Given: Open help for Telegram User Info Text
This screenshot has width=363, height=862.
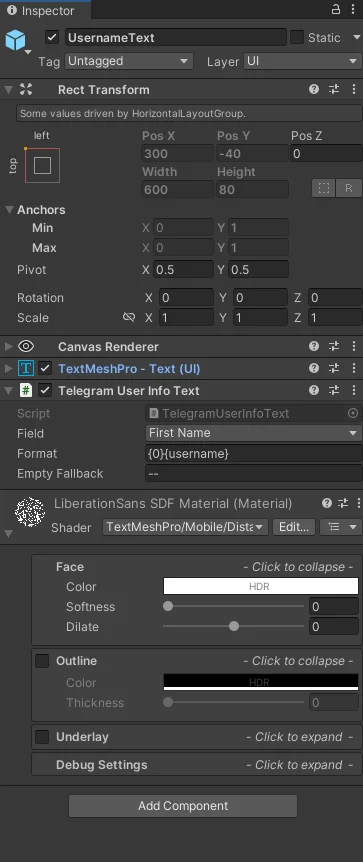Looking at the screenshot, I should [x=314, y=390].
